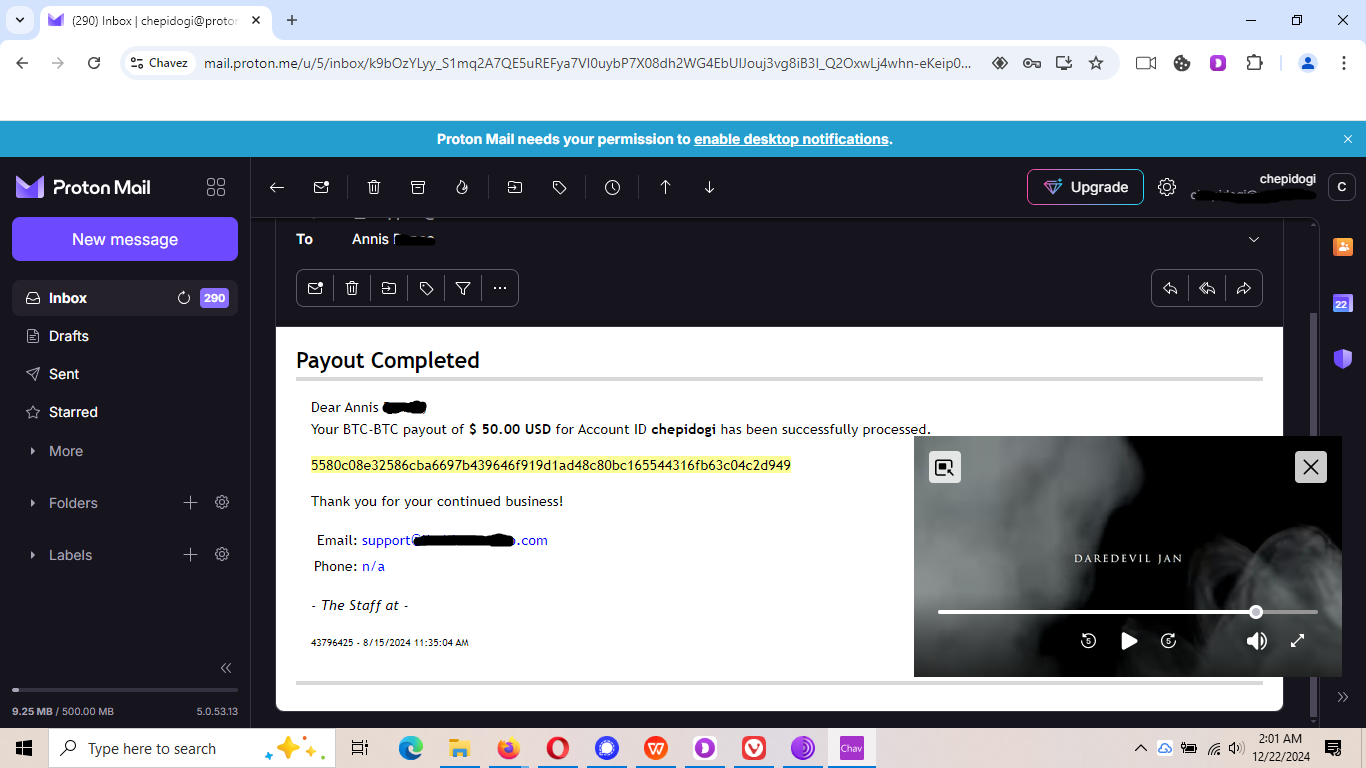
Task: Click the New message button
Action: [x=125, y=239]
